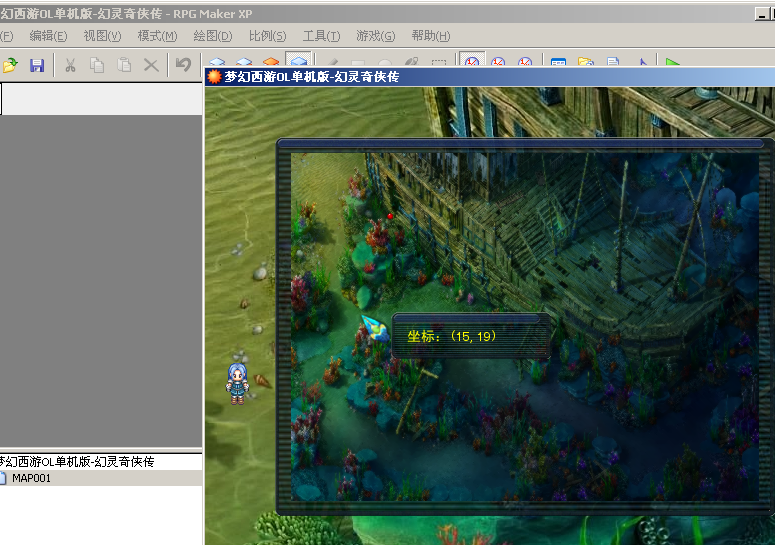
Task: Open the 视图(V) menu
Action: click(x=102, y=36)
